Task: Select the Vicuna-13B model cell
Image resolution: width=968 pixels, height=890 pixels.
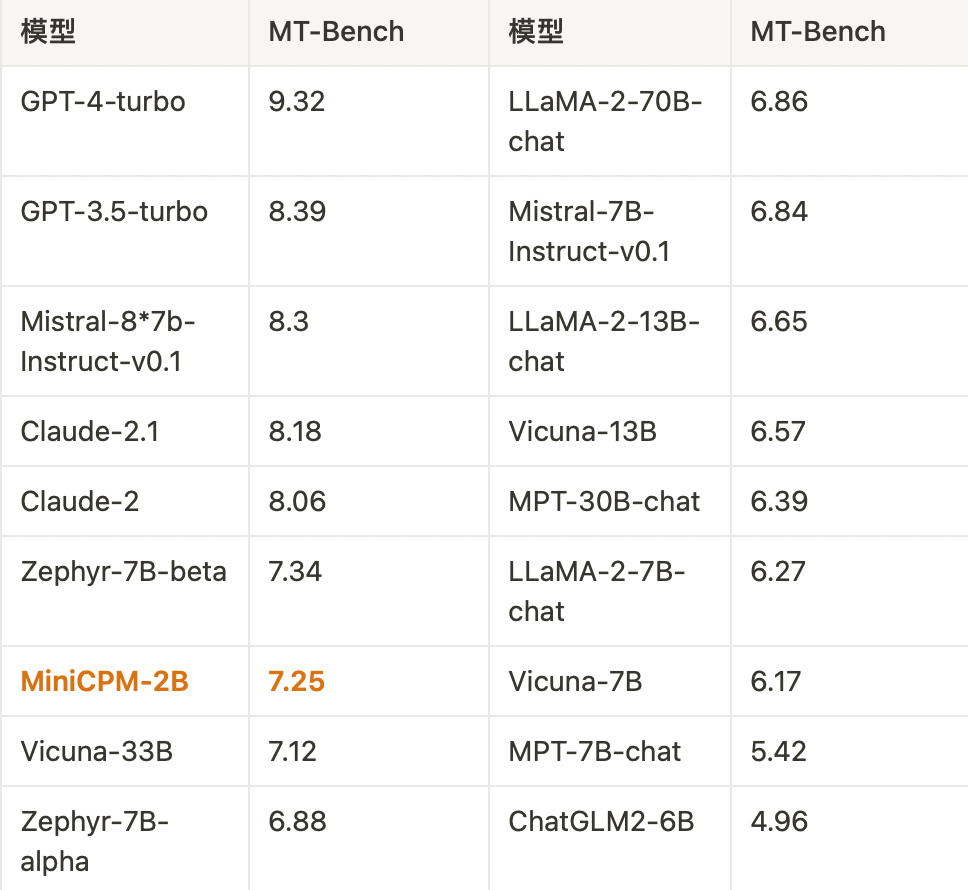Action: (x=582, y=431)
